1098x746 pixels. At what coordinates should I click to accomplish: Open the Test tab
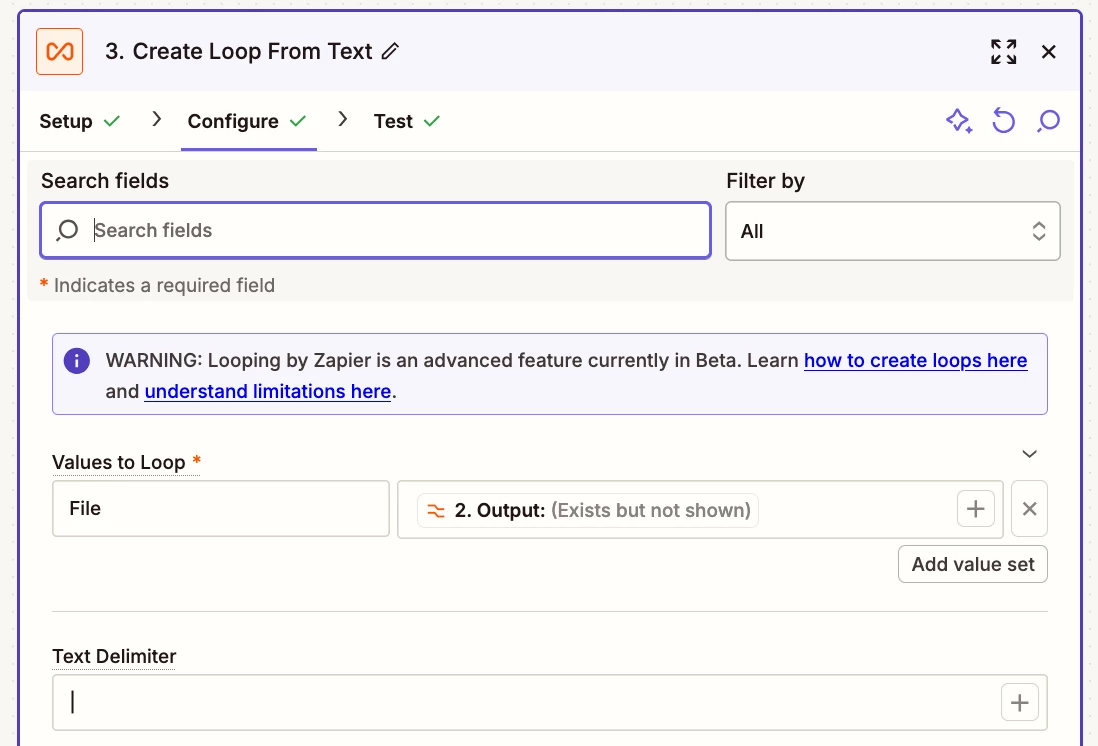point(407,121)
